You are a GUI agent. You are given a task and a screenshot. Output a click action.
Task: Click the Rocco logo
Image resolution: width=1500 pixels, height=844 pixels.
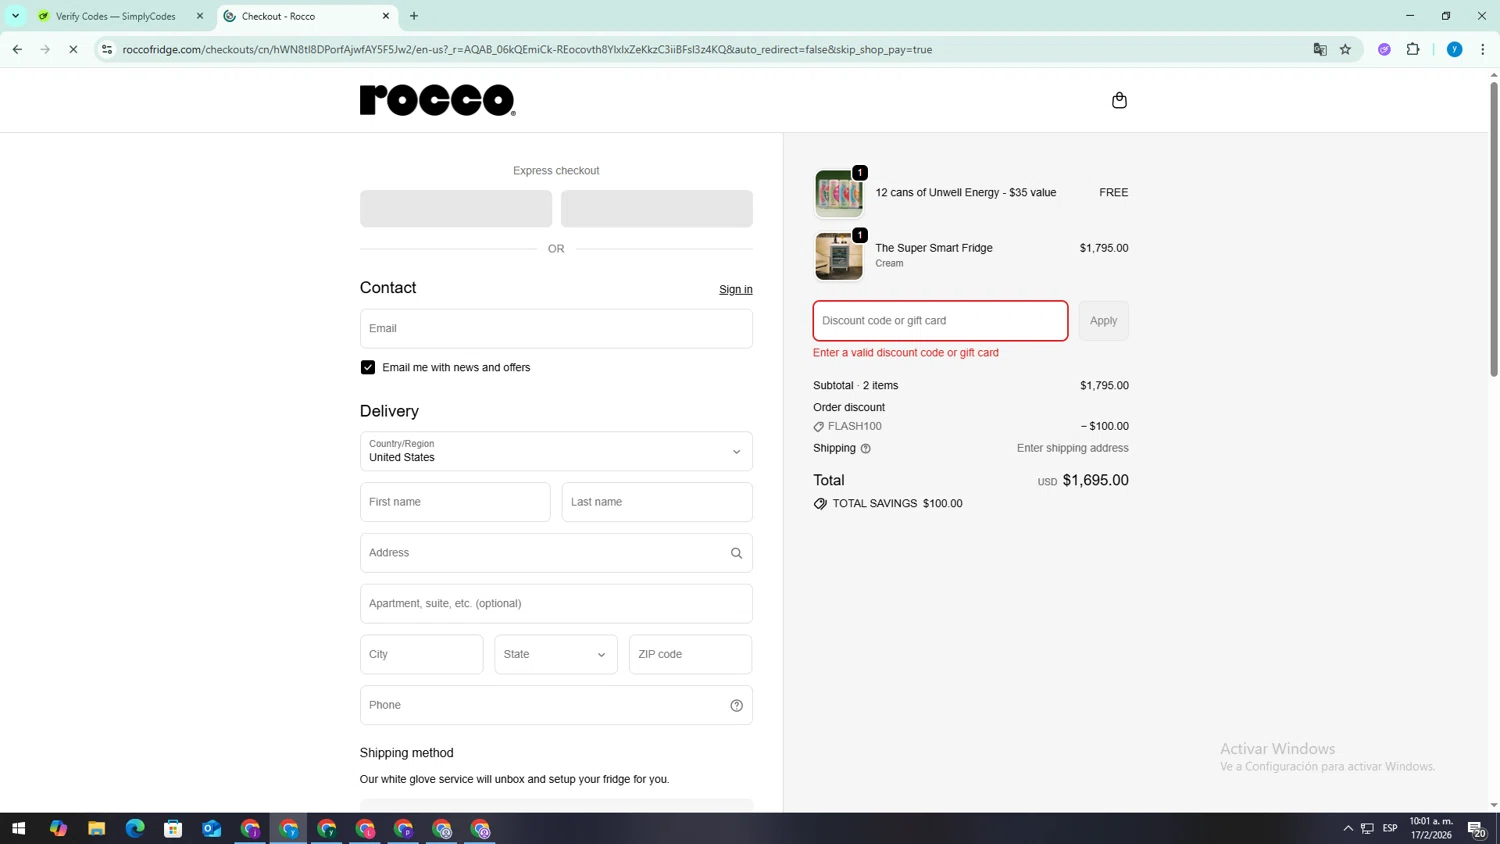coord(437,100)
